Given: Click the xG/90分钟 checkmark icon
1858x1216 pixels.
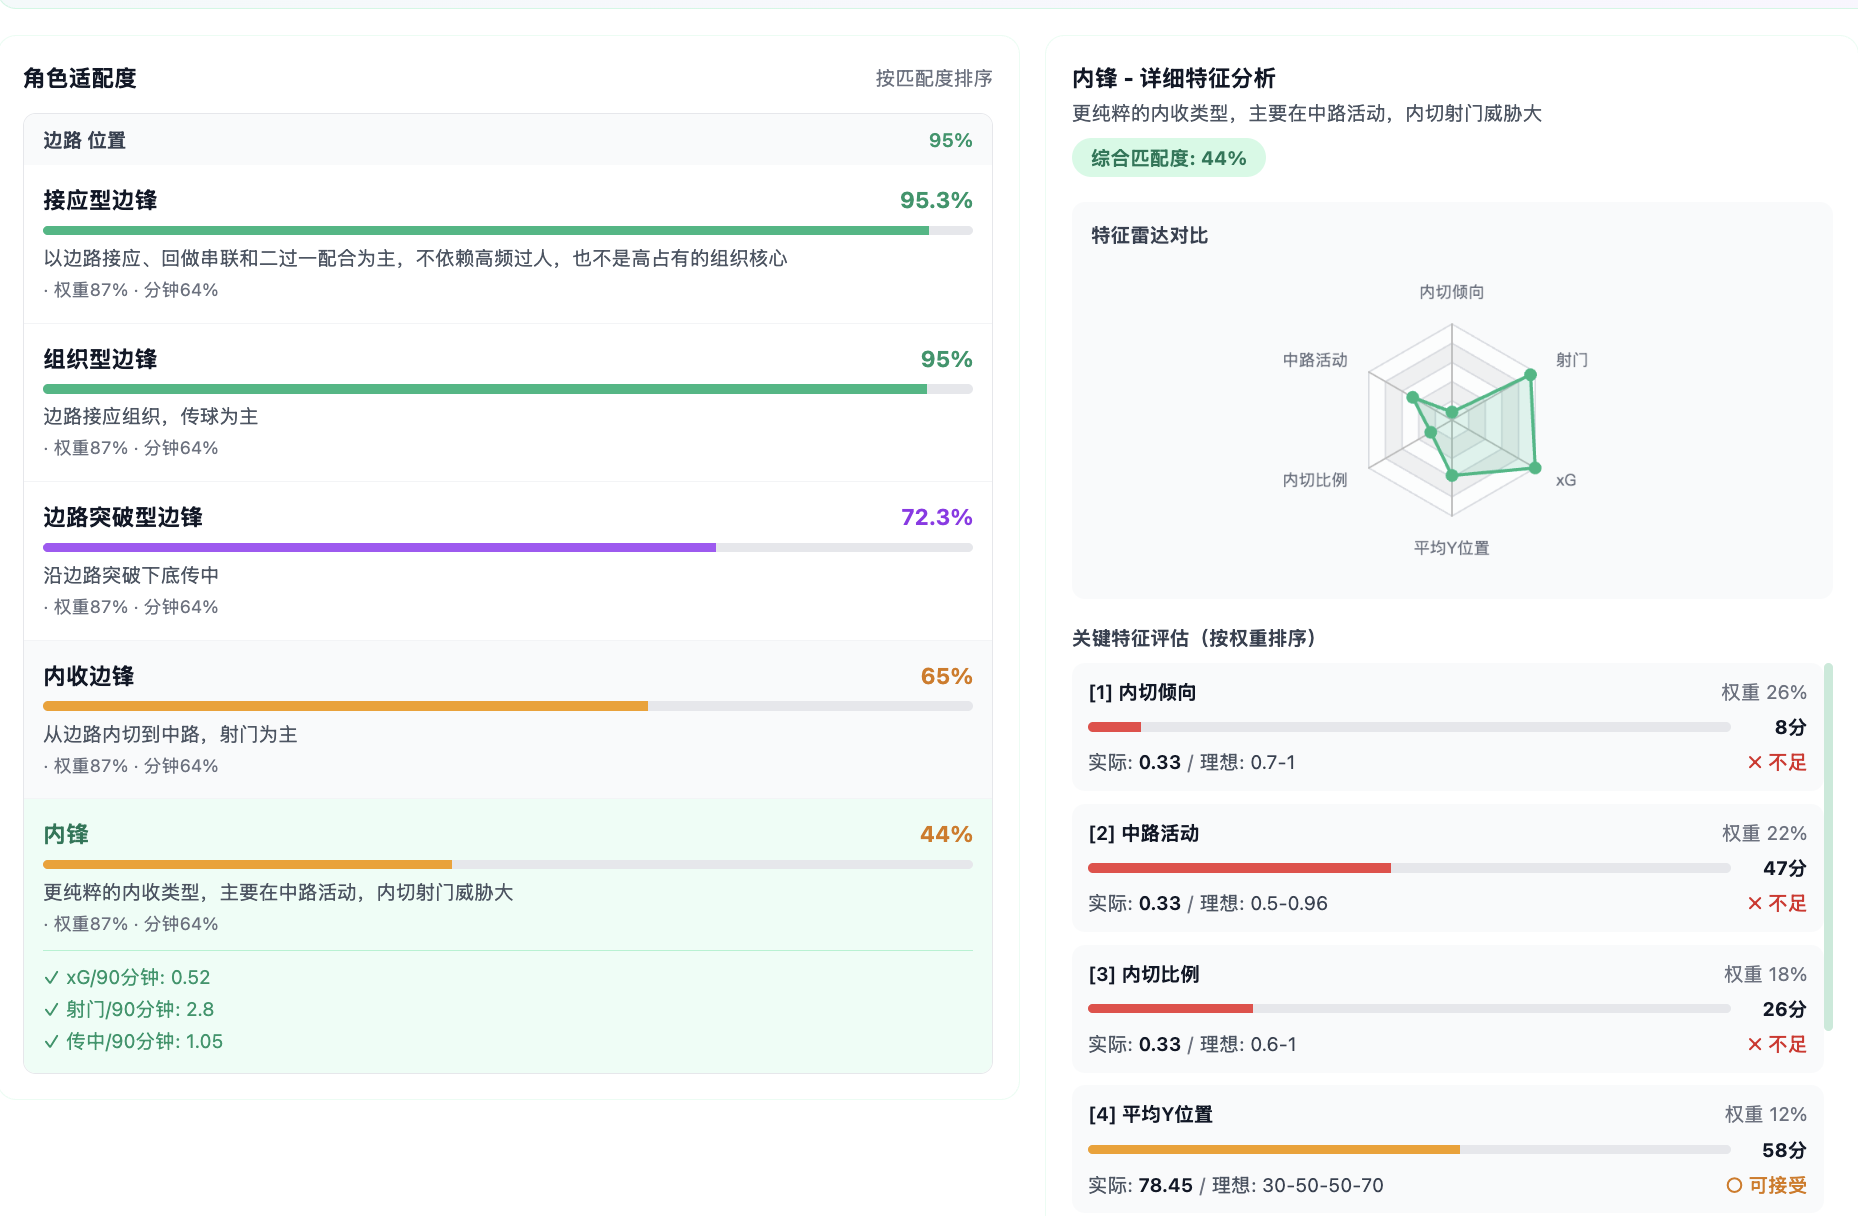Looking at the screenshot, I should coord(52,978).
